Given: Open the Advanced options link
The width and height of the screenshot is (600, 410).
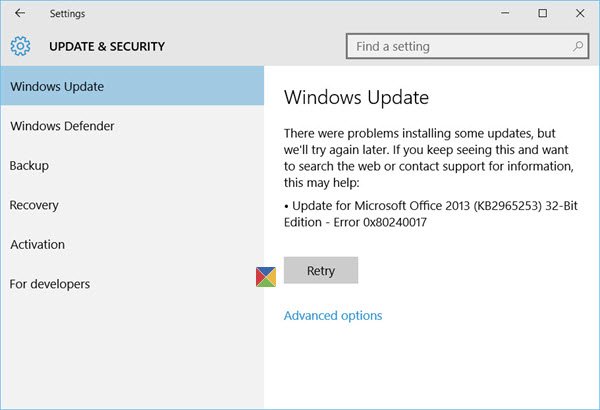Looking at the screenshot, I should (333, 315).
